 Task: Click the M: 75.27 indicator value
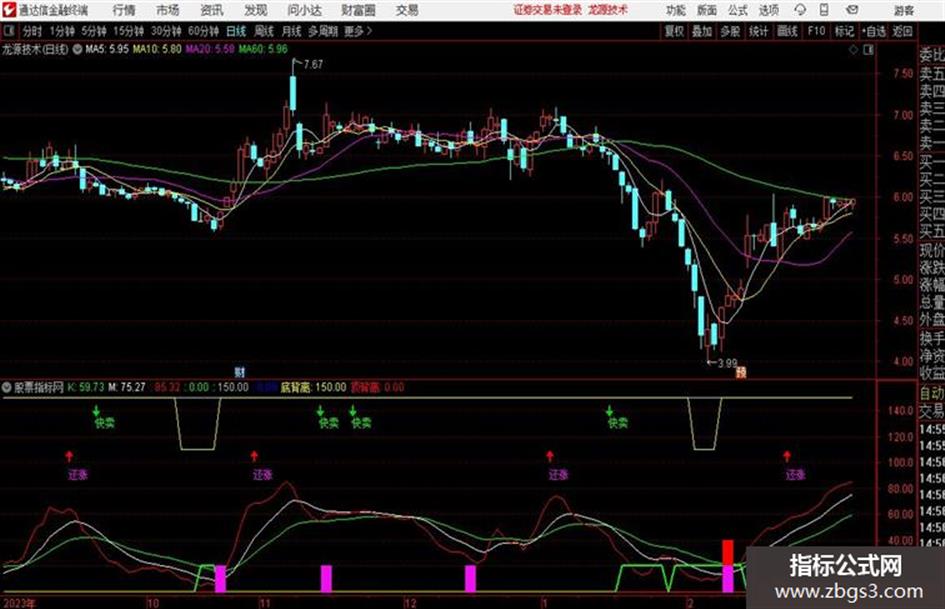tap(127, 387)
